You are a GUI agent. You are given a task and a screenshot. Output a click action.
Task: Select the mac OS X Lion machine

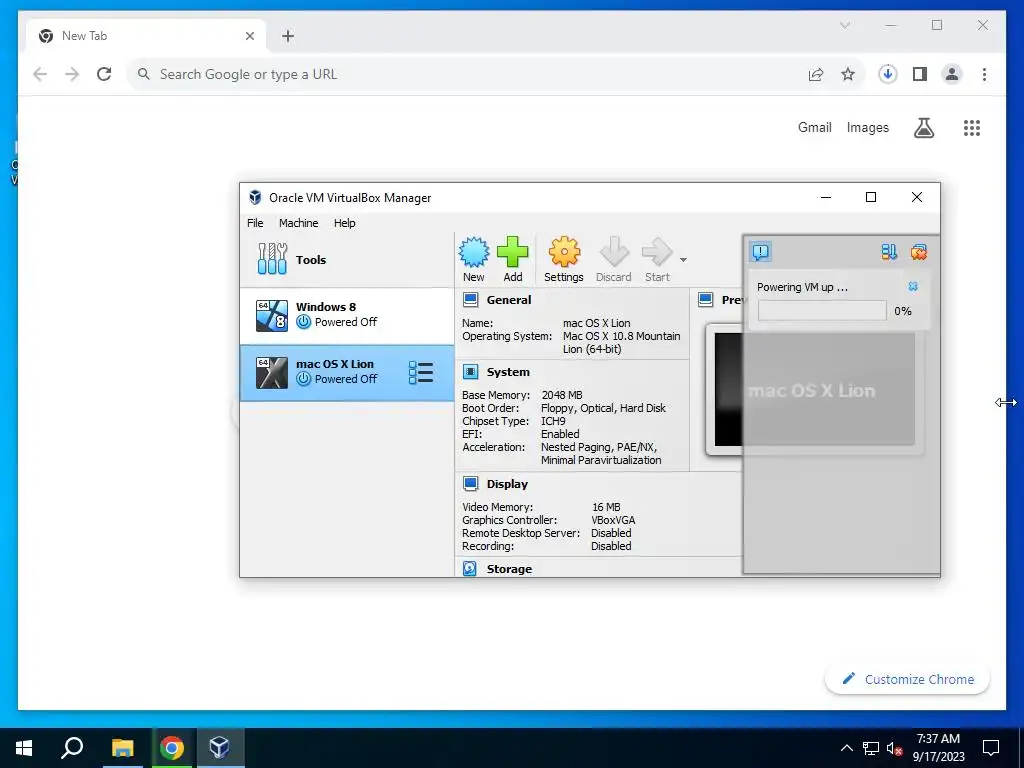[347, 373]
